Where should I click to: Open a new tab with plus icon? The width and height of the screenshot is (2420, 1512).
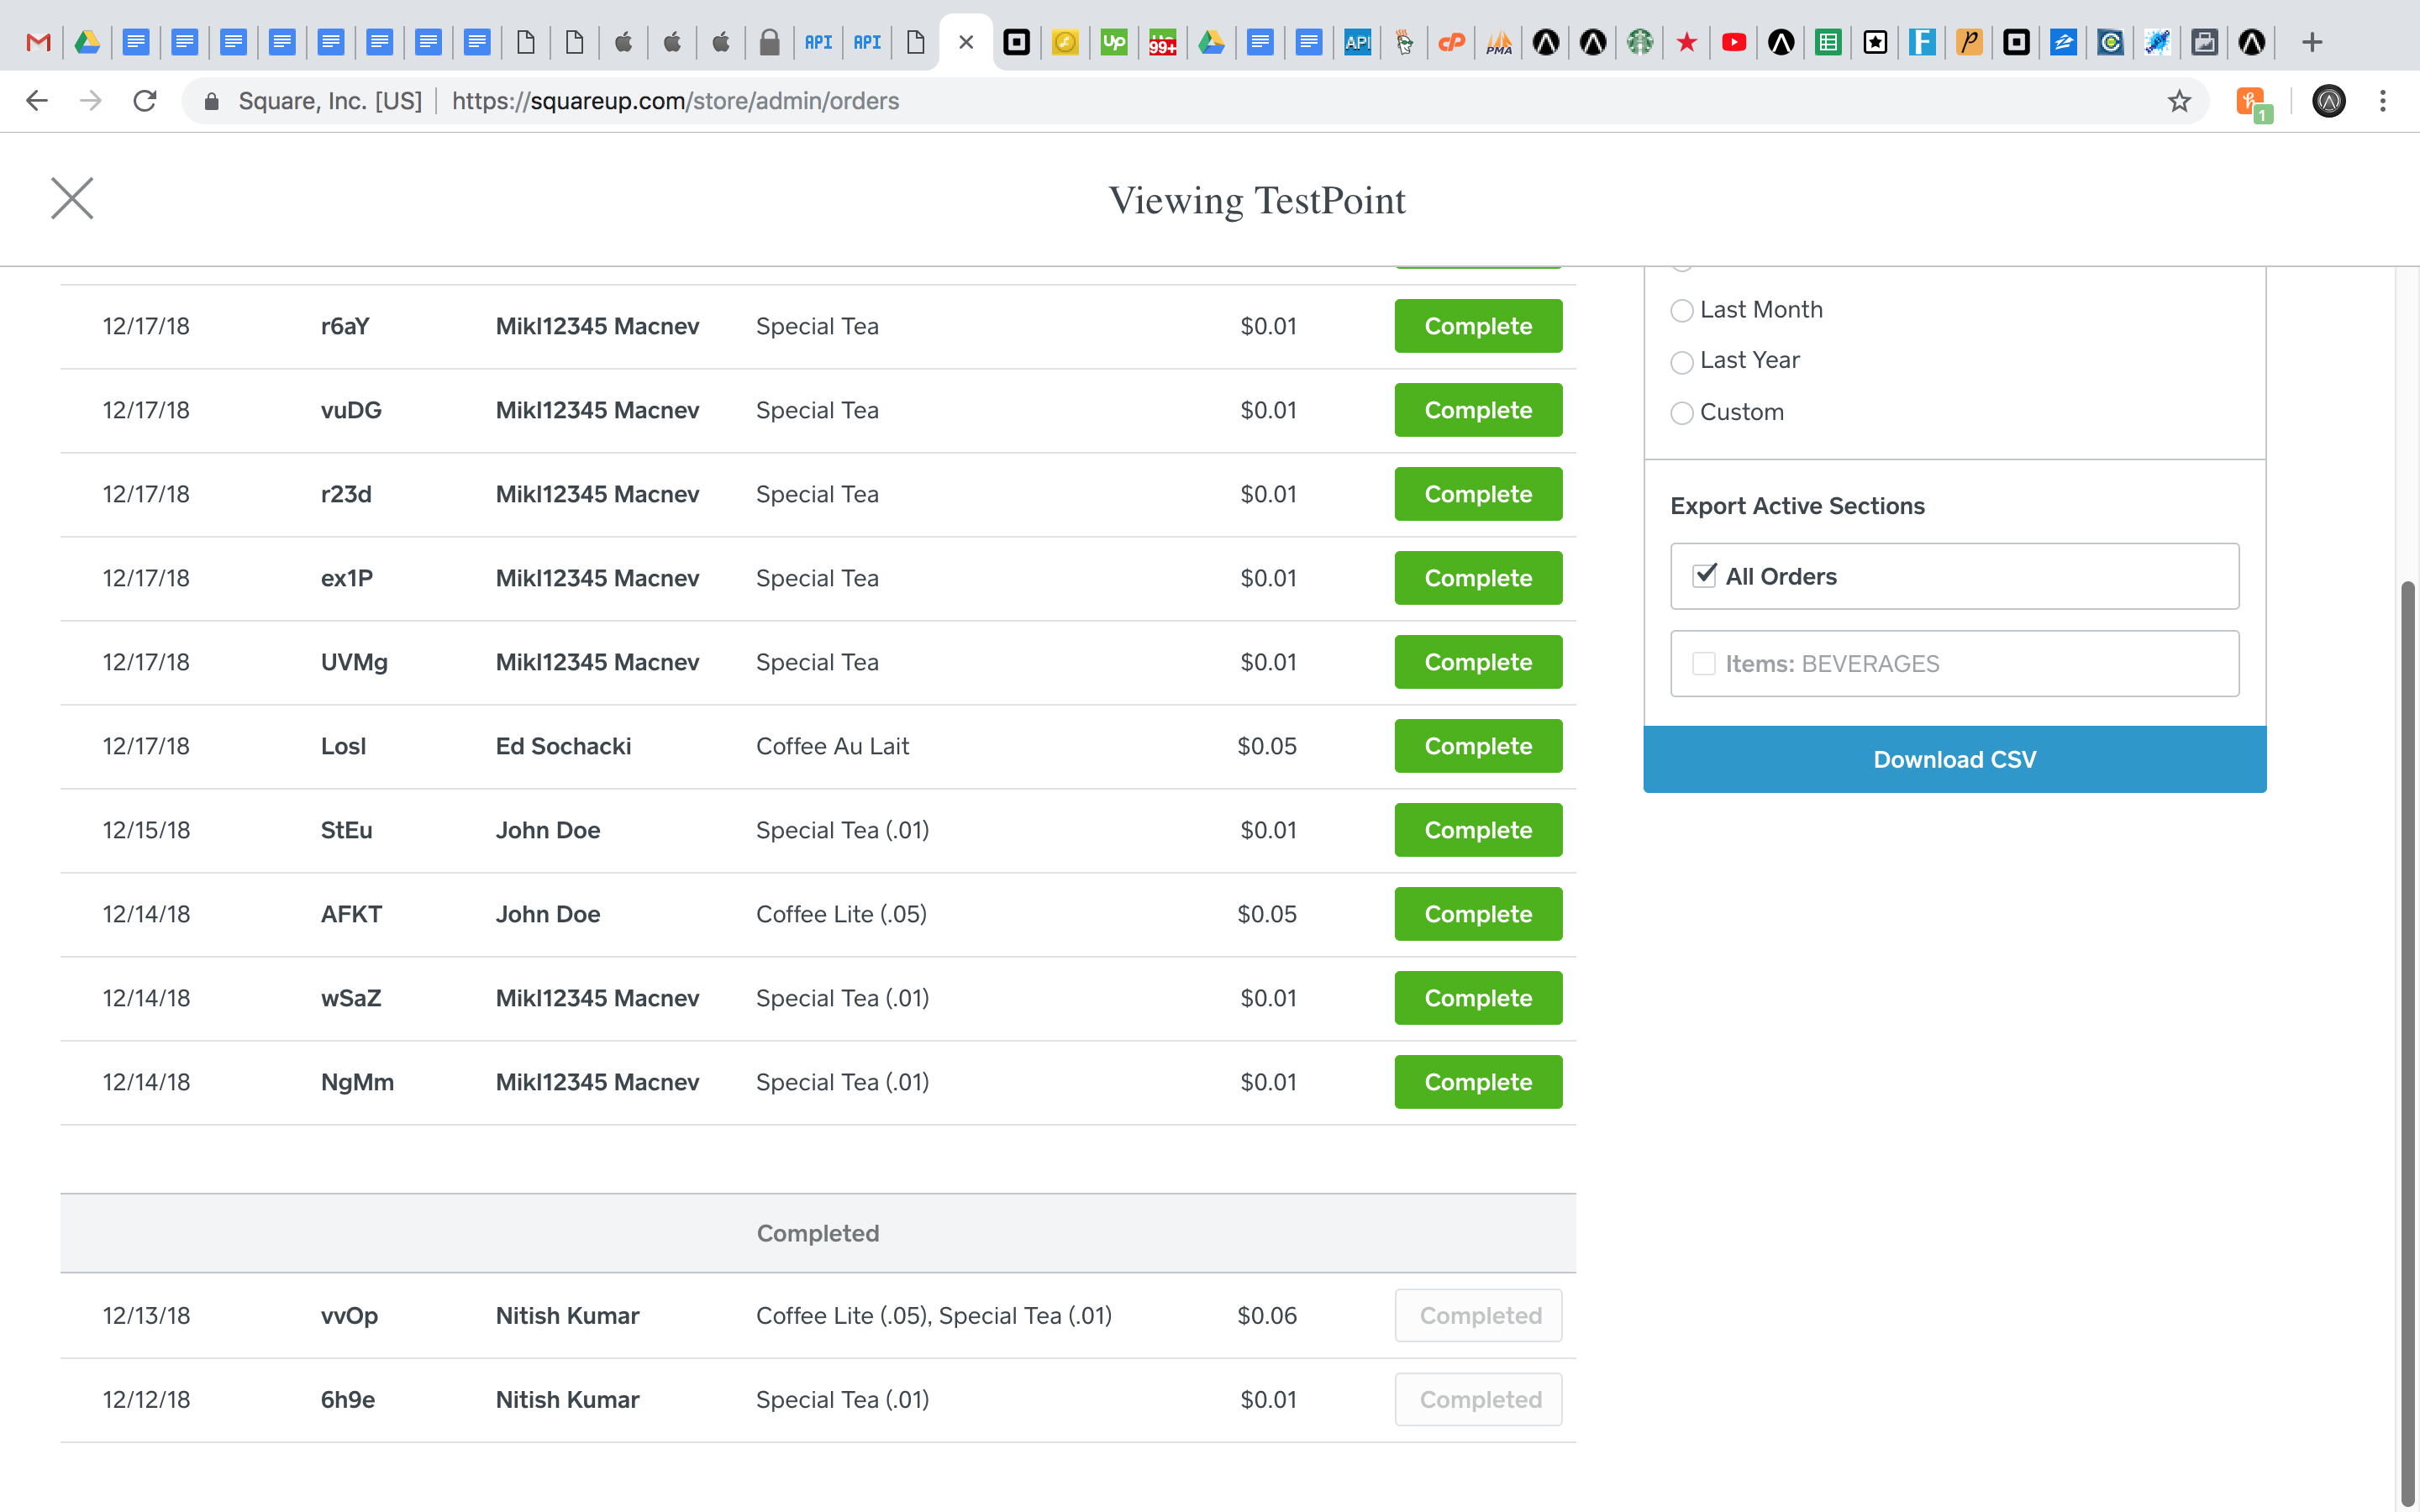pos(2312,42)
